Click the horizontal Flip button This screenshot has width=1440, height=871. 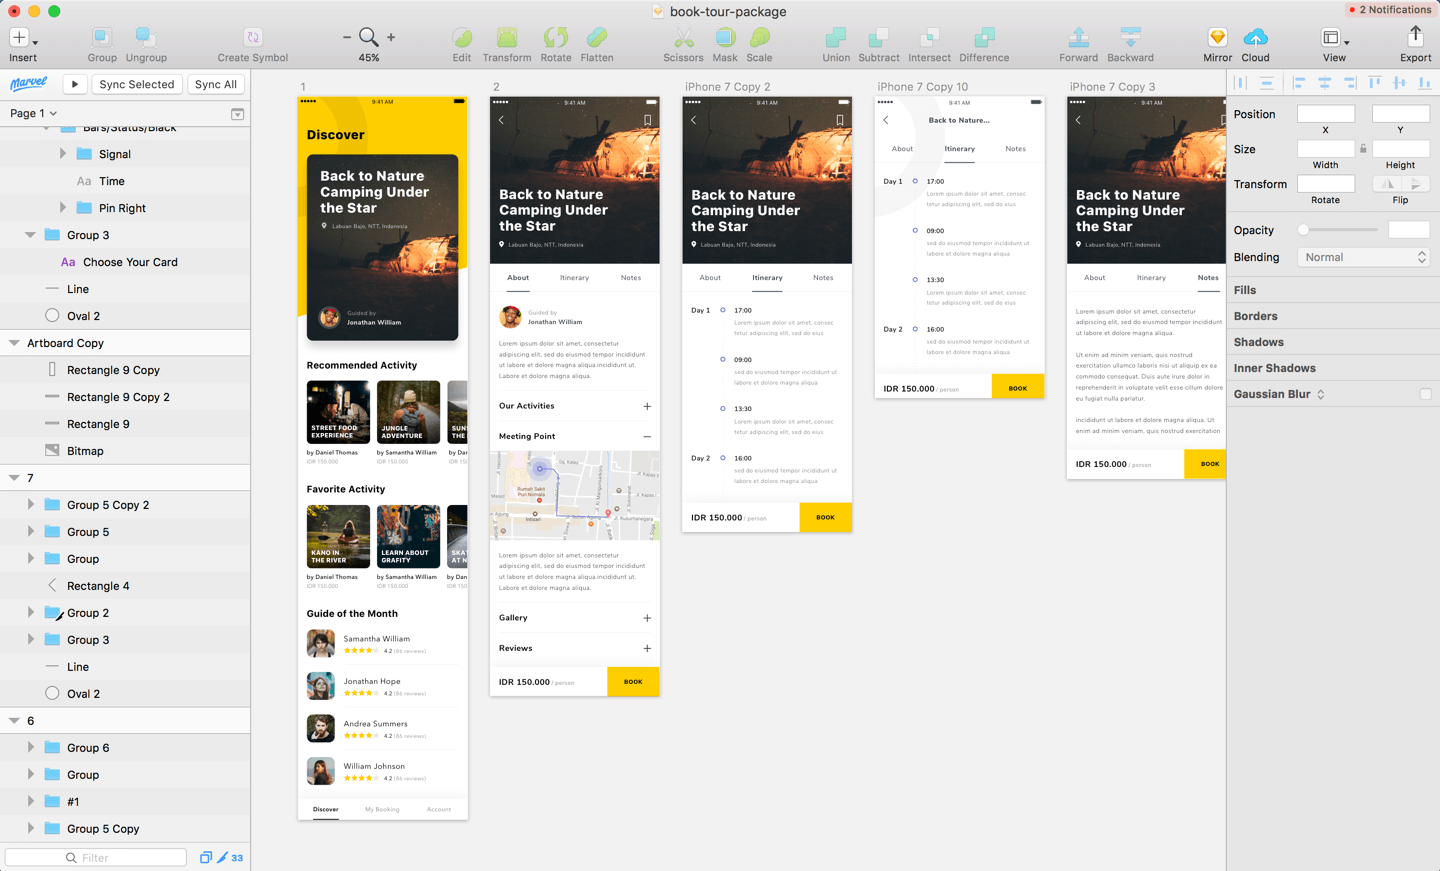pos(1387,184)
